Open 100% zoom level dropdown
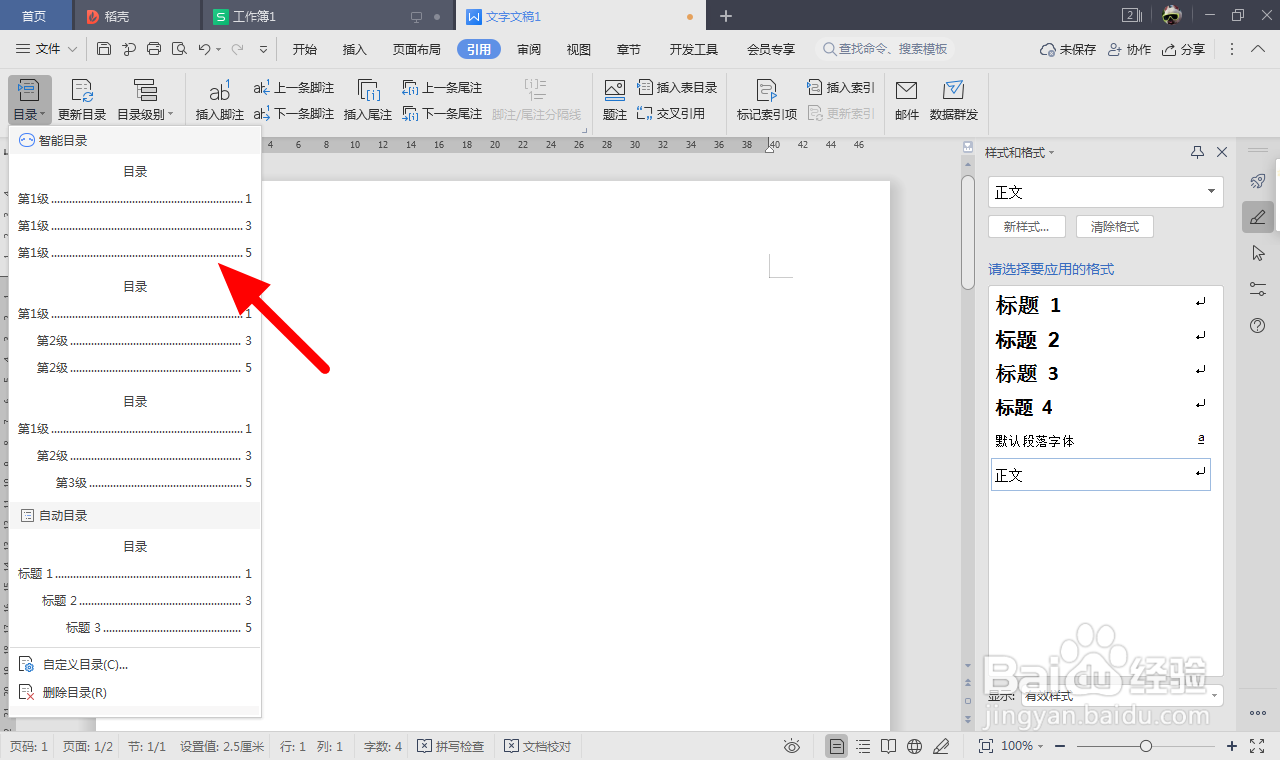Screen dimensions: 1280x760 click(1022, 746)
